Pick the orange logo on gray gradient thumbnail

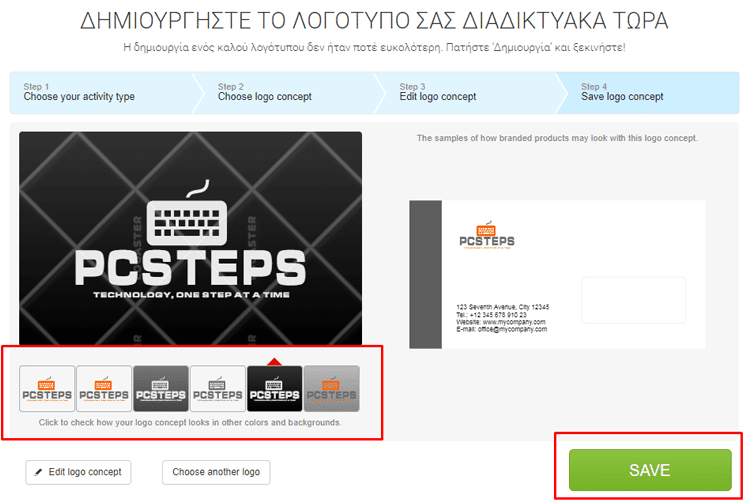point(331,389)
